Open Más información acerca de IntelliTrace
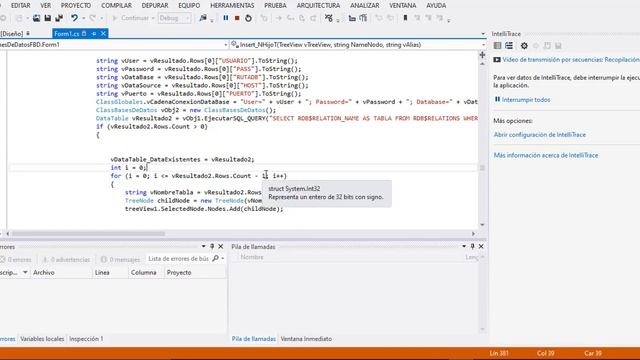The width and height of the screenshot is (640, 360). pyautogui.click(x=546, y=155)
